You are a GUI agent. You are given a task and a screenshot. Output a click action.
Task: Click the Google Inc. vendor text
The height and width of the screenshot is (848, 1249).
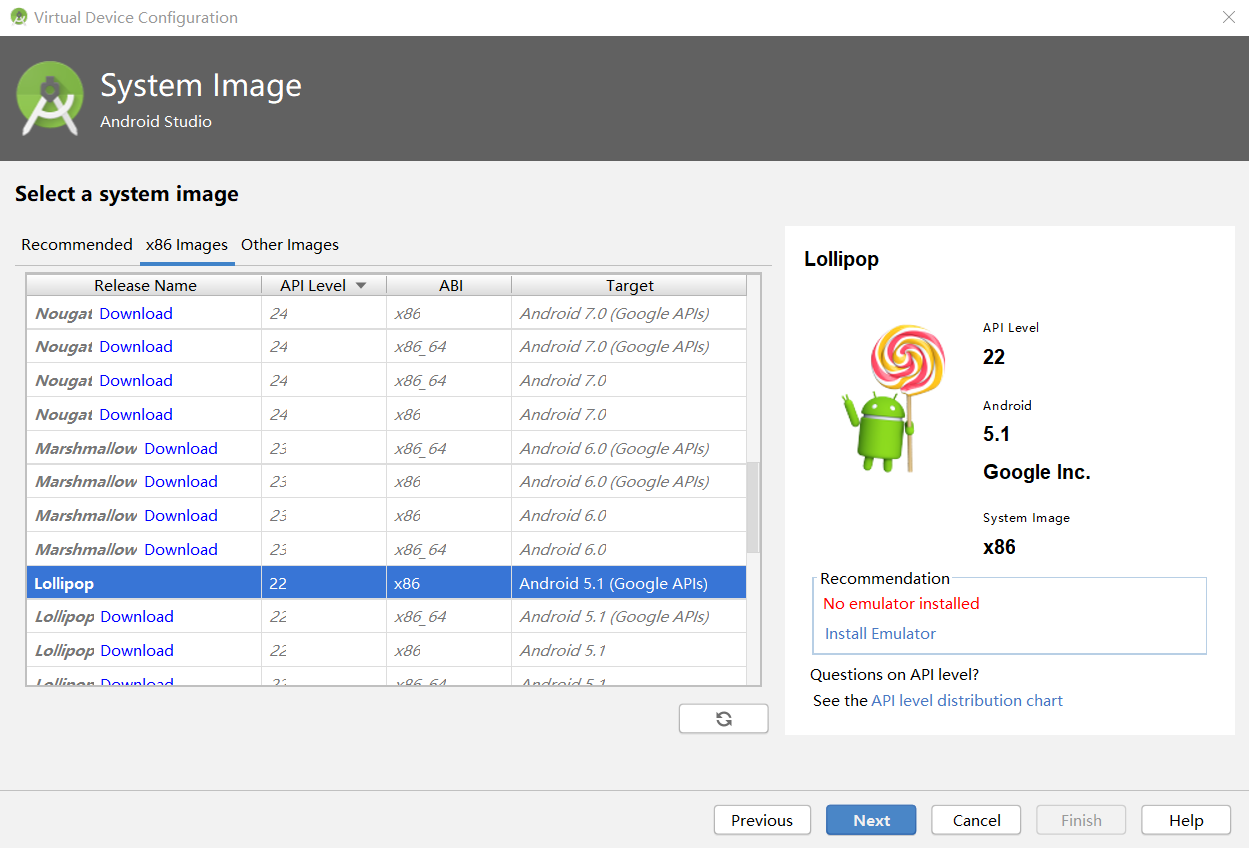coord(1037,472)
